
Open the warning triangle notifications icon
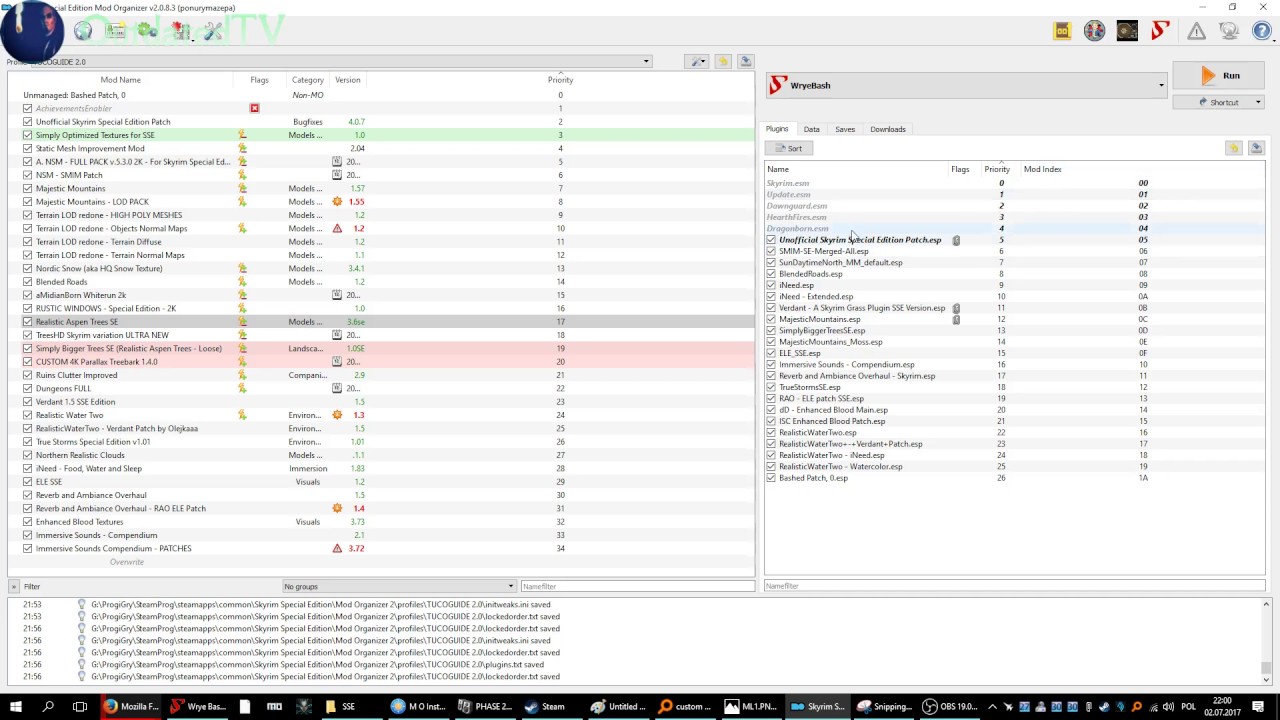coord(1196,31)
